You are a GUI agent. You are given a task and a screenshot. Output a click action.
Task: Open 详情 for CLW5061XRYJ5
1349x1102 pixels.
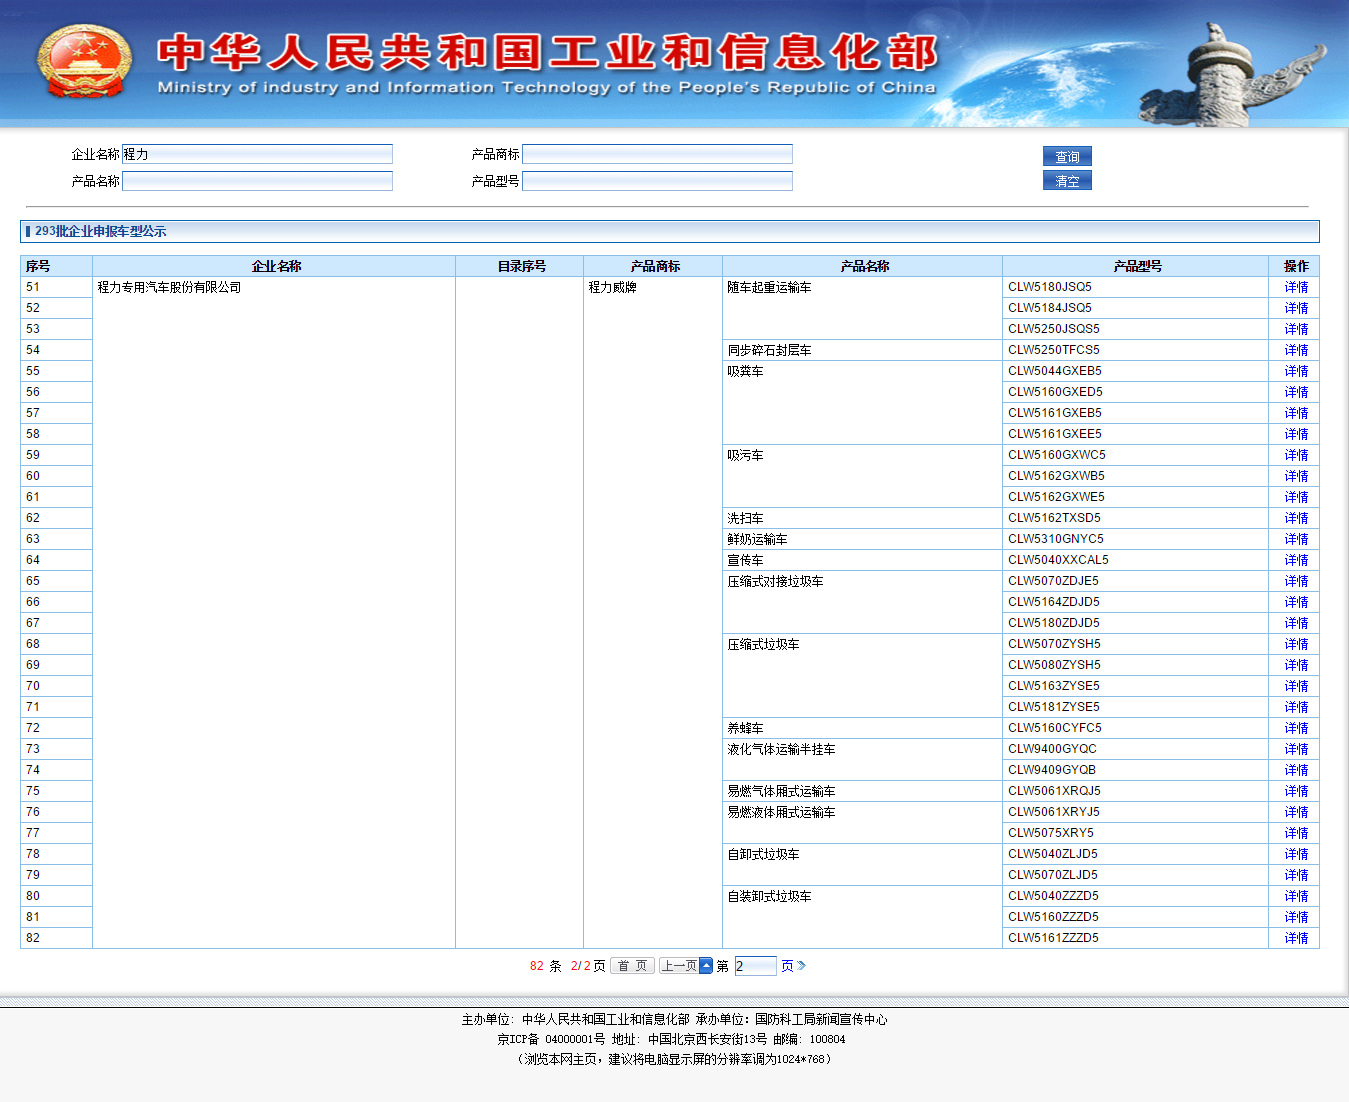[x=1296, y=812]
